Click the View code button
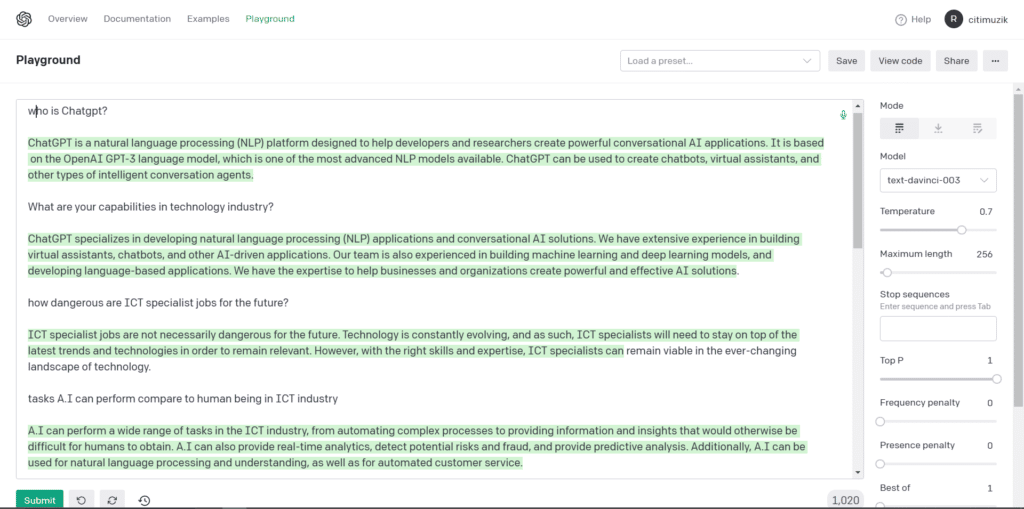The image size is (1024, 509). point(900,61)
